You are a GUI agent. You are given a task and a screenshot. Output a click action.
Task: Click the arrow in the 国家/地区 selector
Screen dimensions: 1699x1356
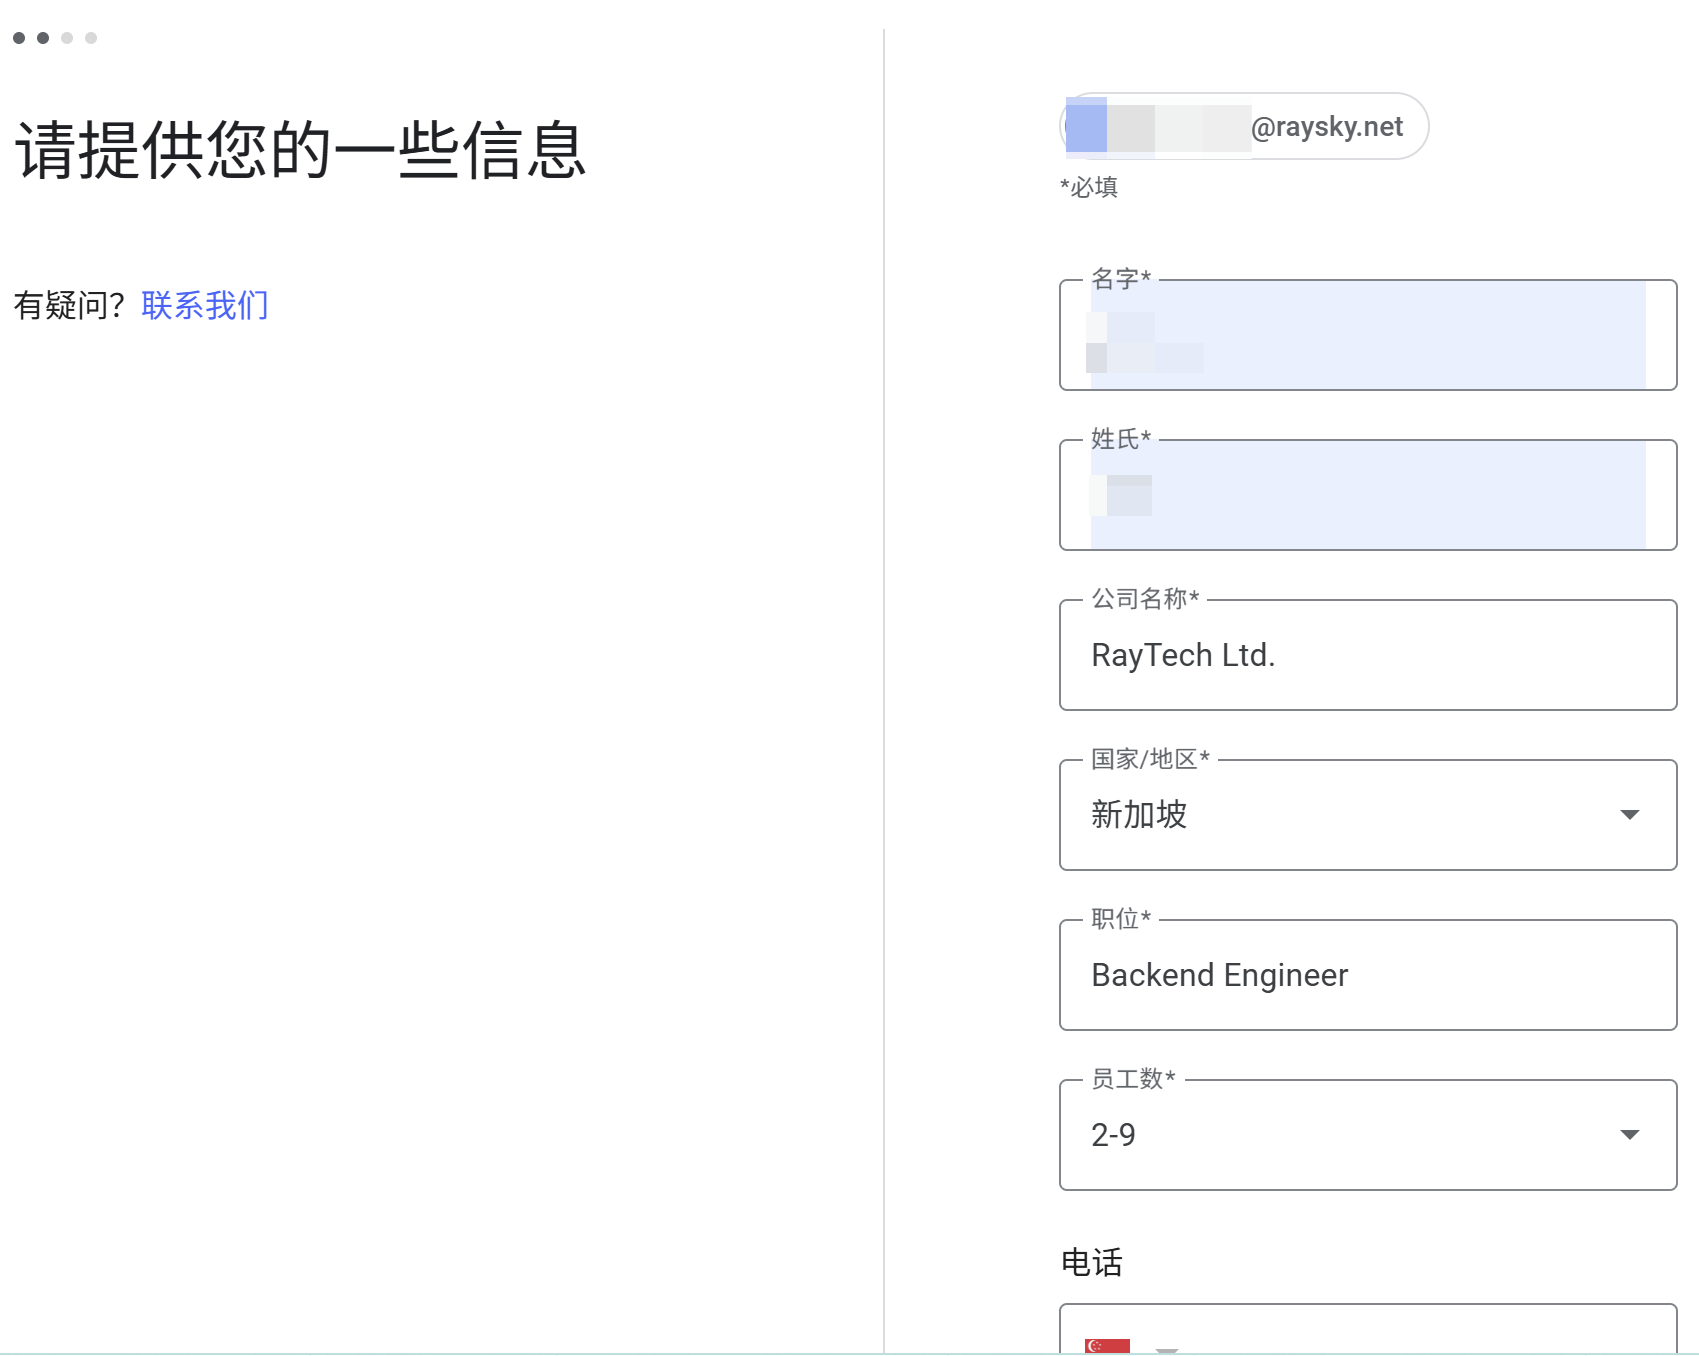click(x=1629, y=815)
